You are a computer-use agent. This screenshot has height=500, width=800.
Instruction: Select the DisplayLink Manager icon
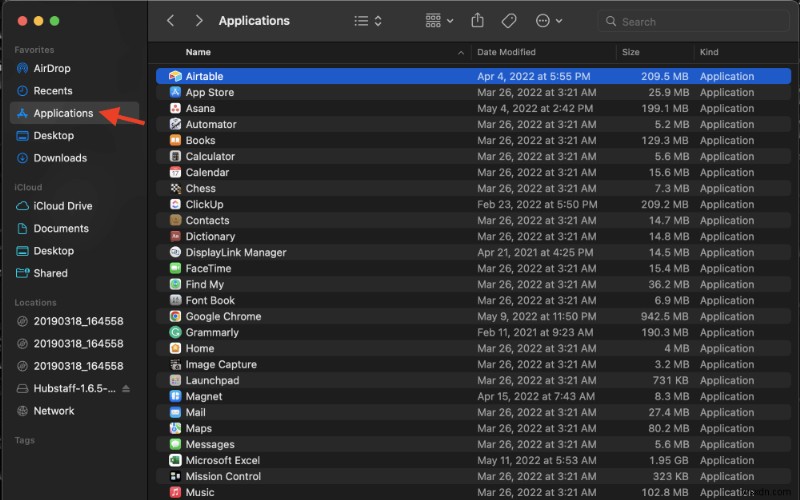tap(175, 252)
